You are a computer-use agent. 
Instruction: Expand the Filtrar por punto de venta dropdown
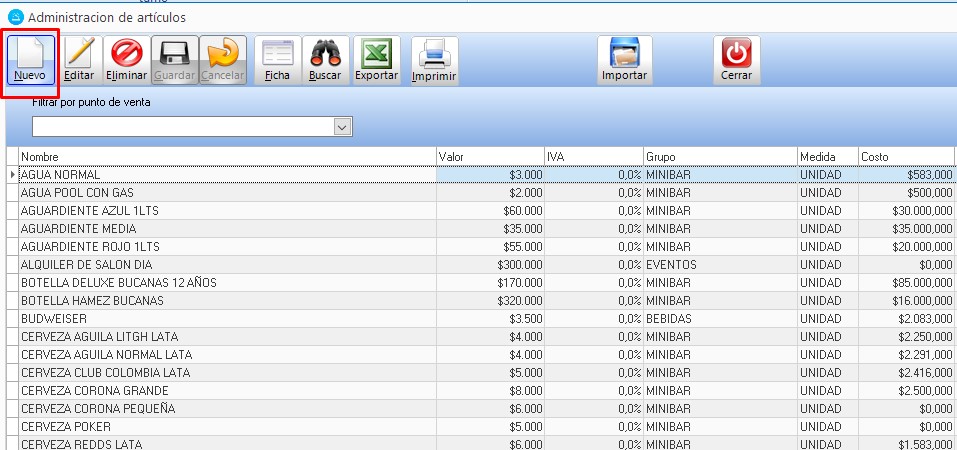pyautogui.click(x=343, y=127)
